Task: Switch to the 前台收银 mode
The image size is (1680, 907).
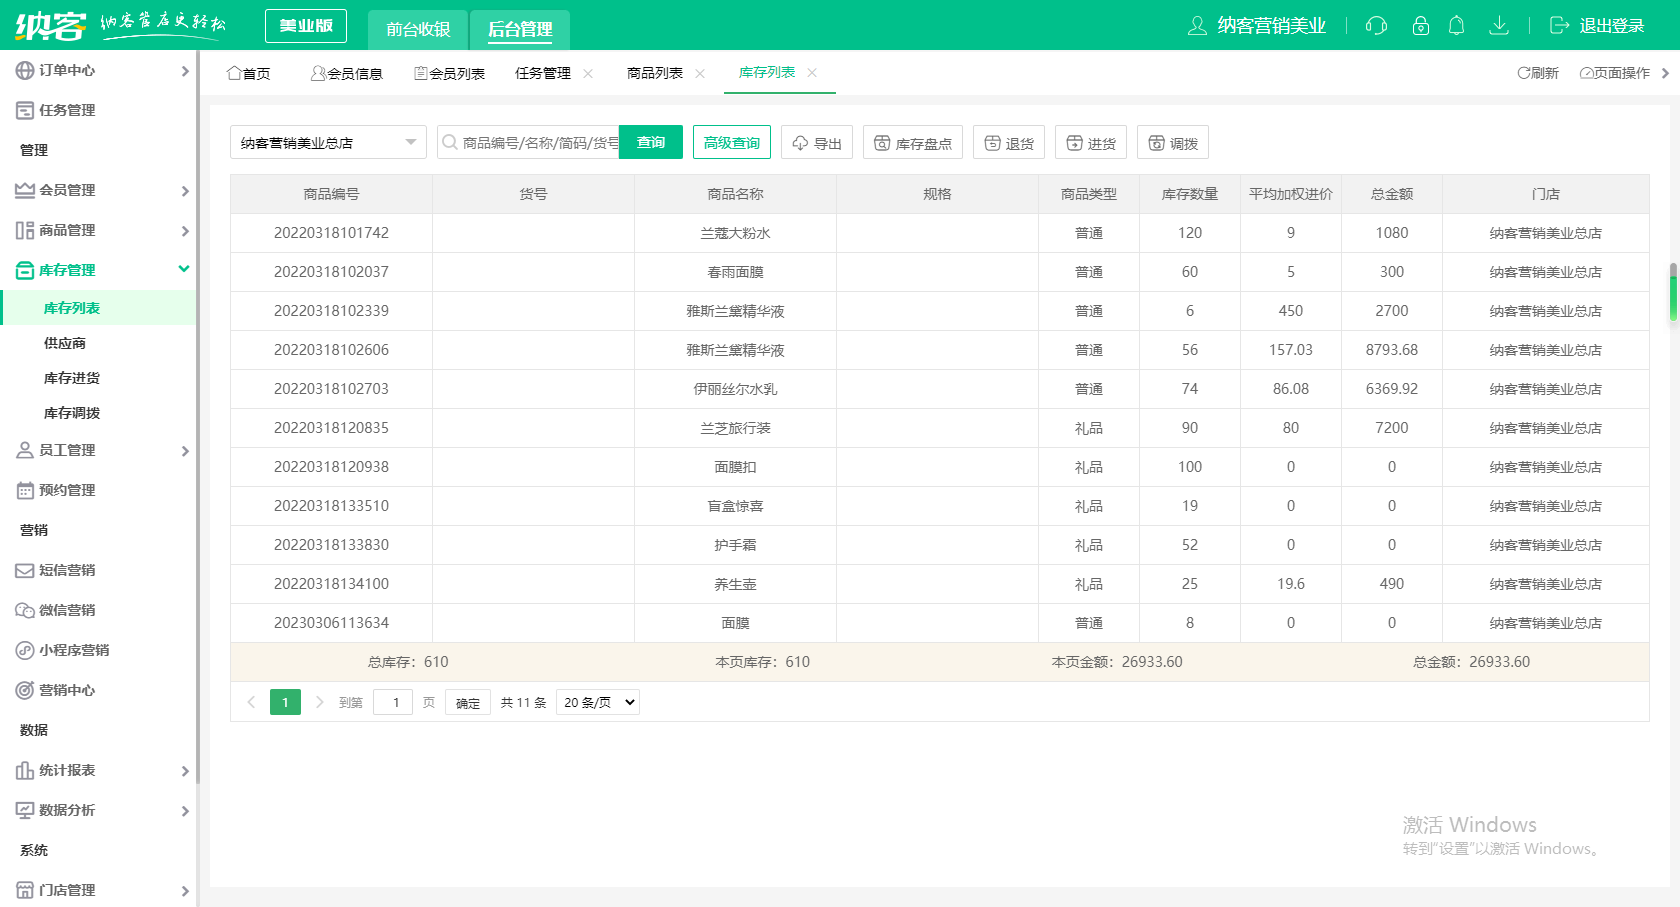Action: coord(417,30)
